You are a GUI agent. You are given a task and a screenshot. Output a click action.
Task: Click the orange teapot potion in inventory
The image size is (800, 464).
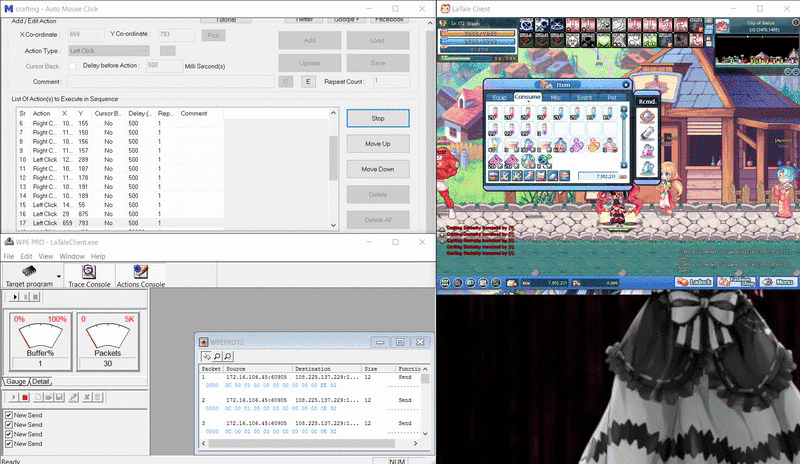(593, 145)
